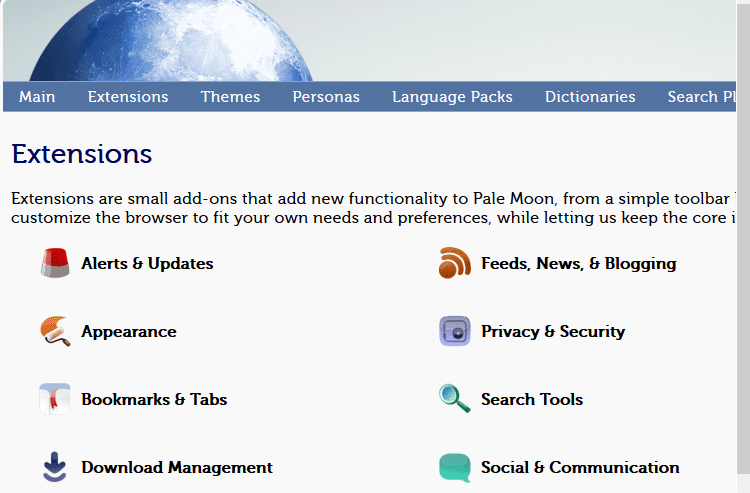Screen dimensions: 750x493
Task: View Download Management extensions
Action: tap(177, 467)
